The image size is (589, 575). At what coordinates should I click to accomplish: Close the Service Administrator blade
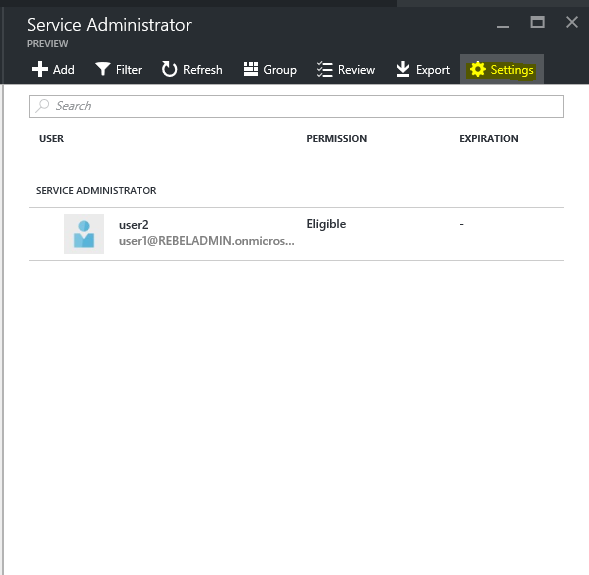pos(572,22)
